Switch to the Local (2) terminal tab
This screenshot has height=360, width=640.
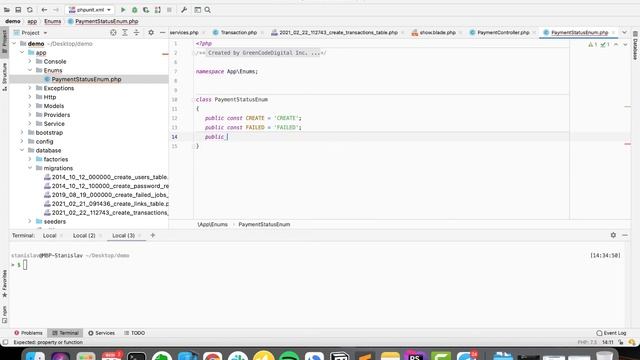coord(84,236)
